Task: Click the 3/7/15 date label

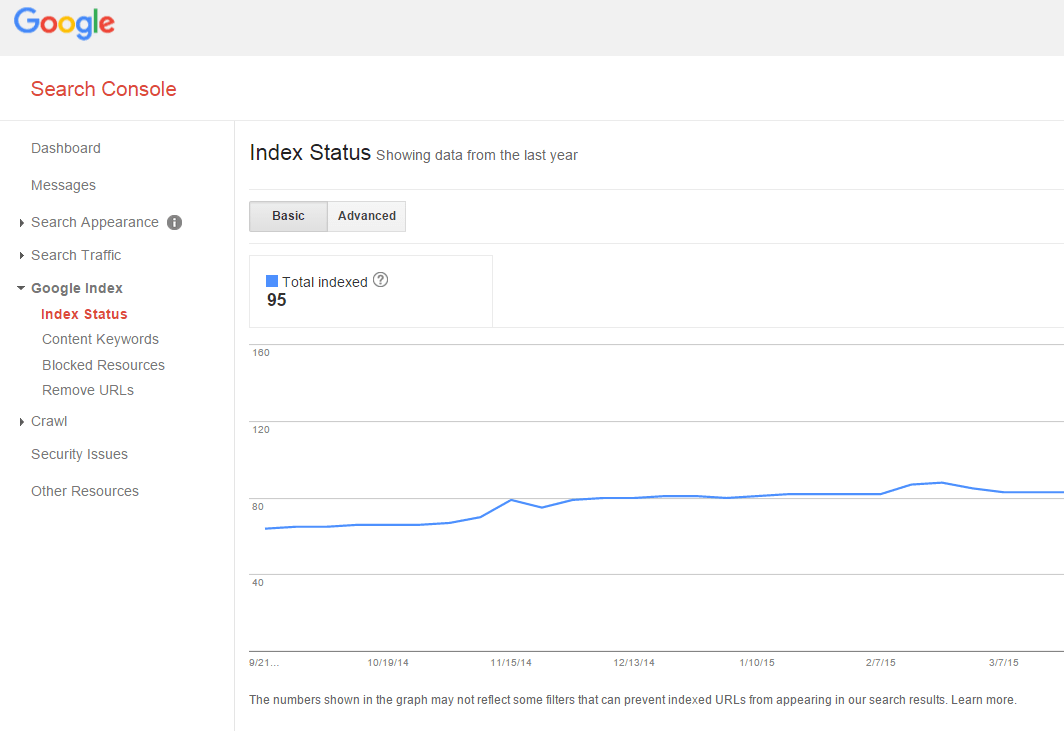Action: pyautogui.click(x=1004, y=662)
